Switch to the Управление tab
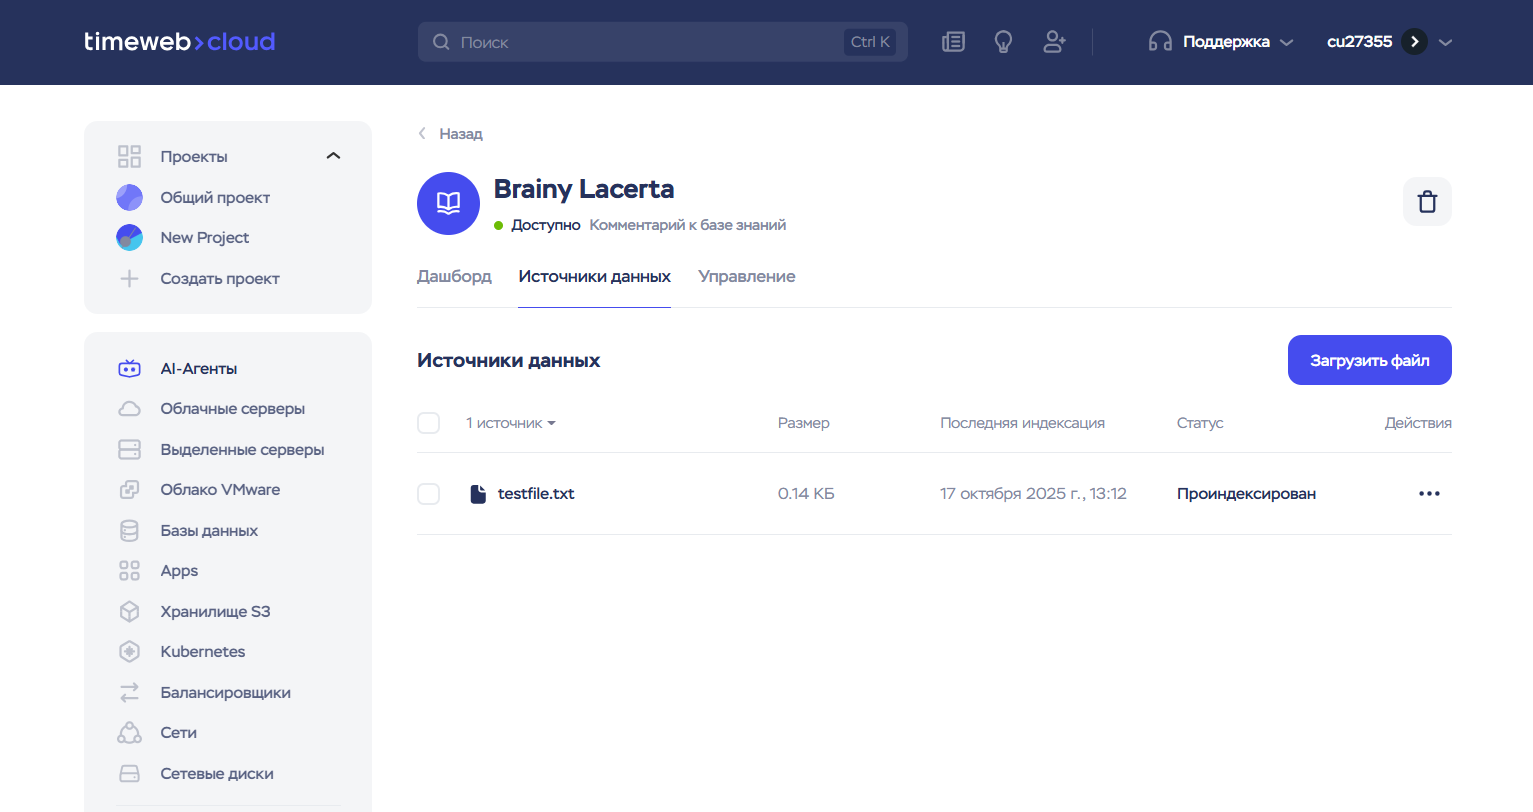 (x=746, y=276)
